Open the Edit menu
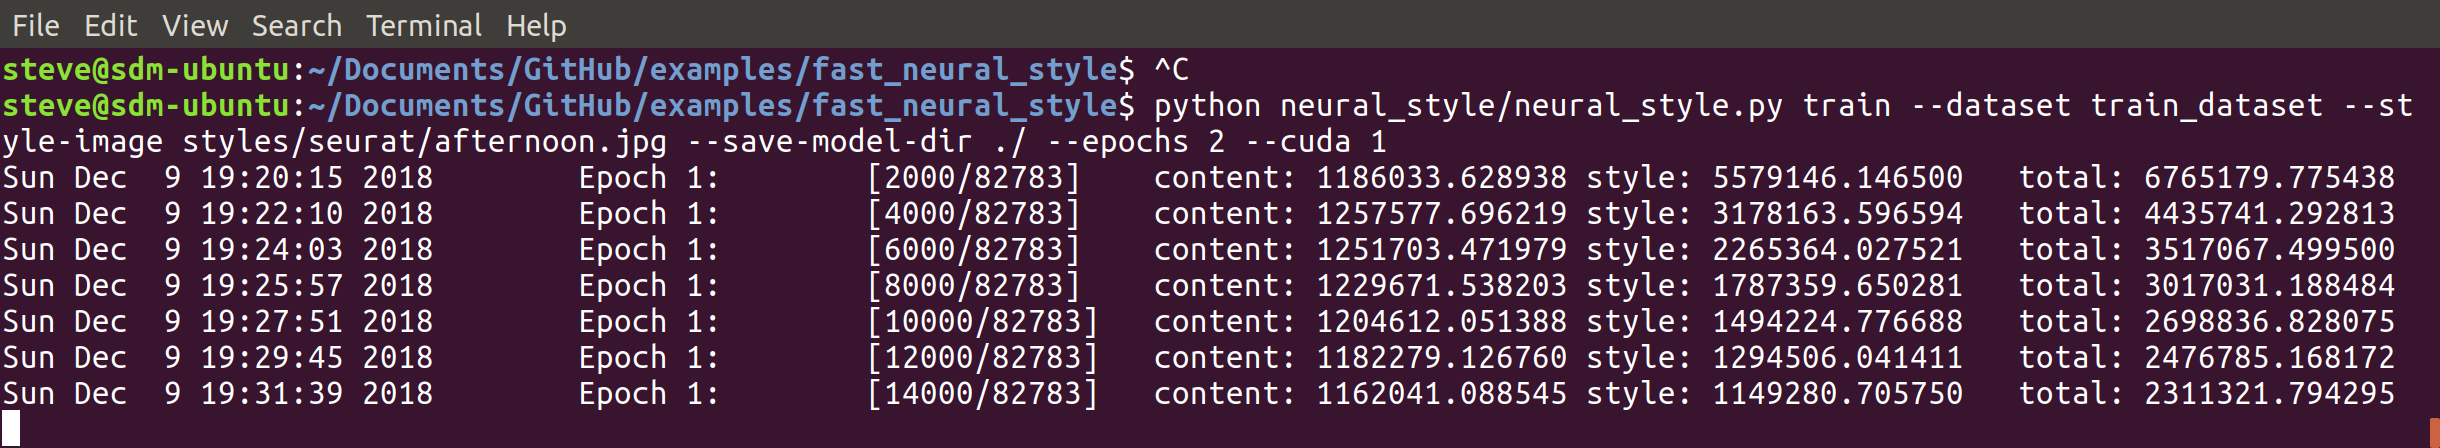The image size is (2440, 448). (x=110, y=25)
